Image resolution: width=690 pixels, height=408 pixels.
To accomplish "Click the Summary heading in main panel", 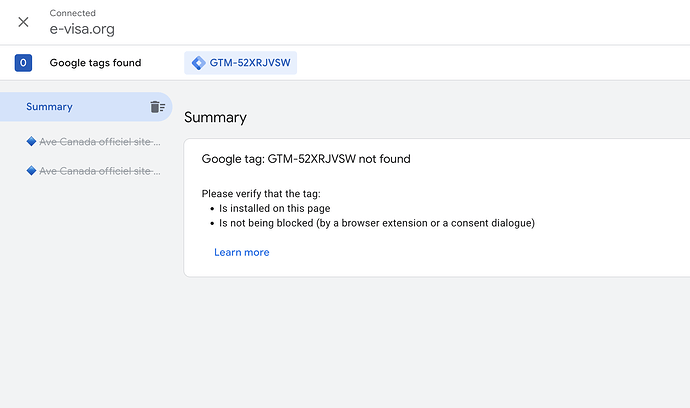I will click(x=215, y=117).
